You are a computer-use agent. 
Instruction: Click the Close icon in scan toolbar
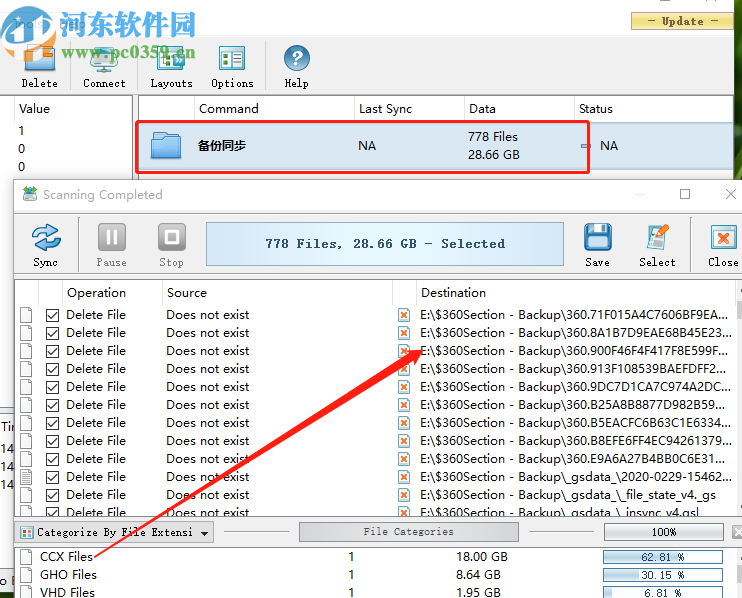(x=723, y=237)
